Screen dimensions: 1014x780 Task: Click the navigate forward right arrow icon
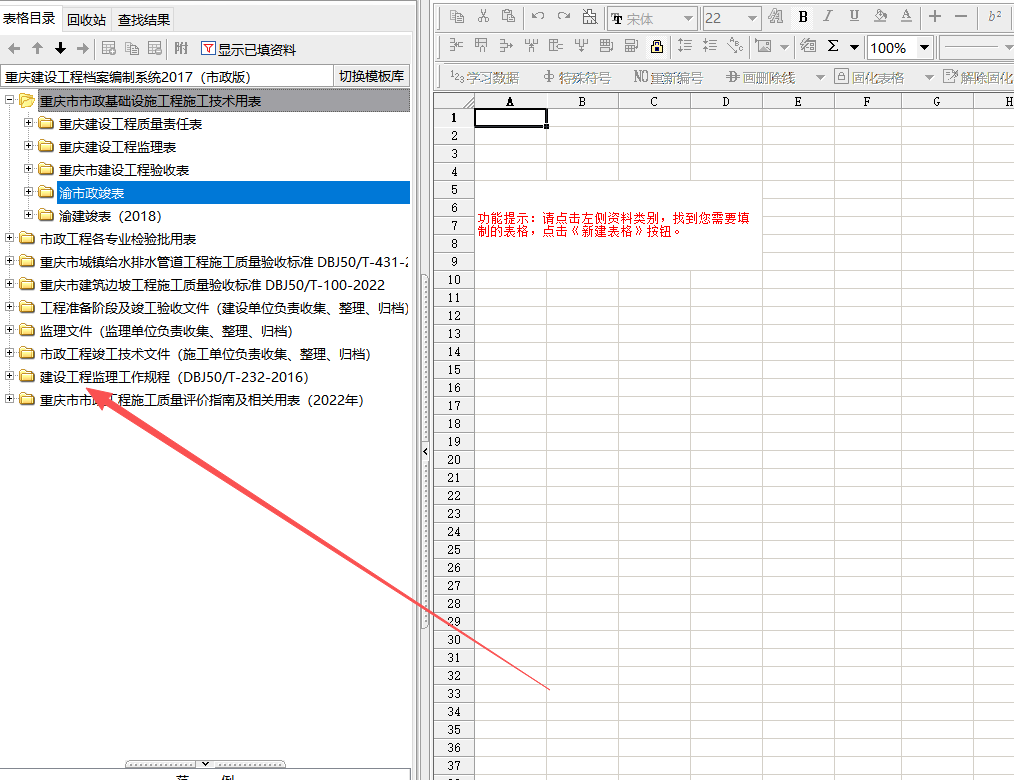(x=83, y=49)
